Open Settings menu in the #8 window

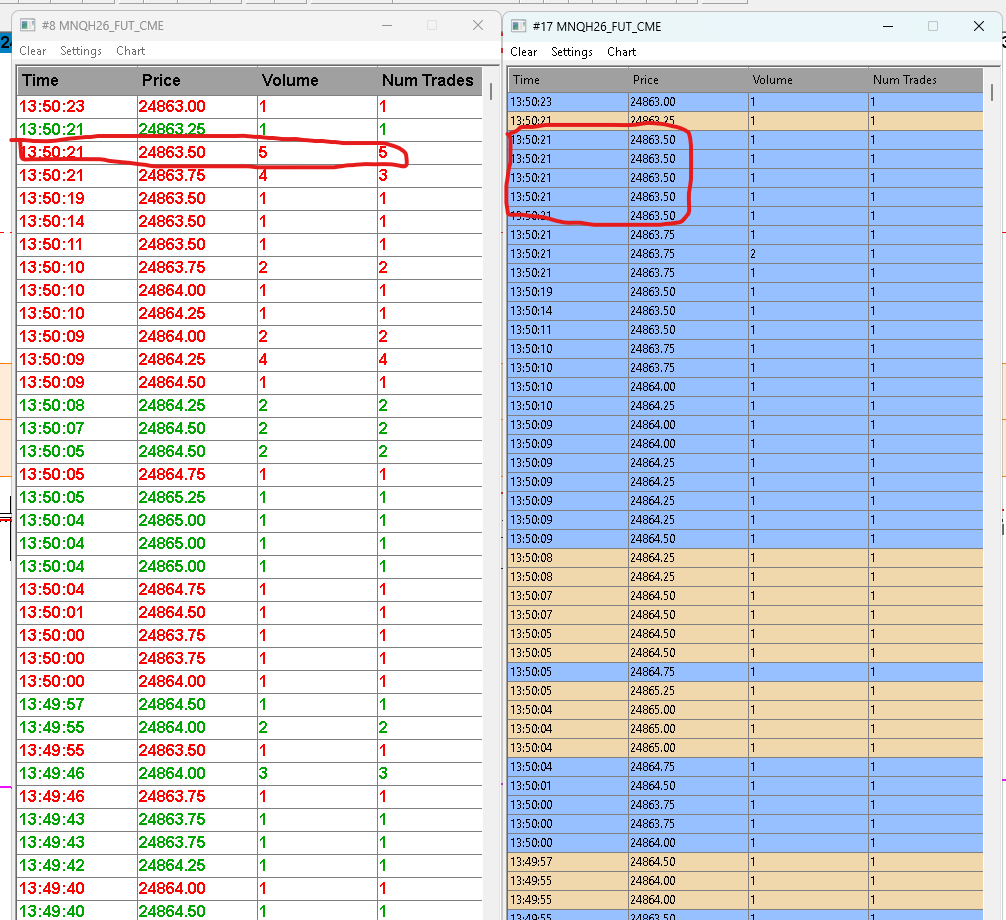pyautogui.click(x=81, y=51)
